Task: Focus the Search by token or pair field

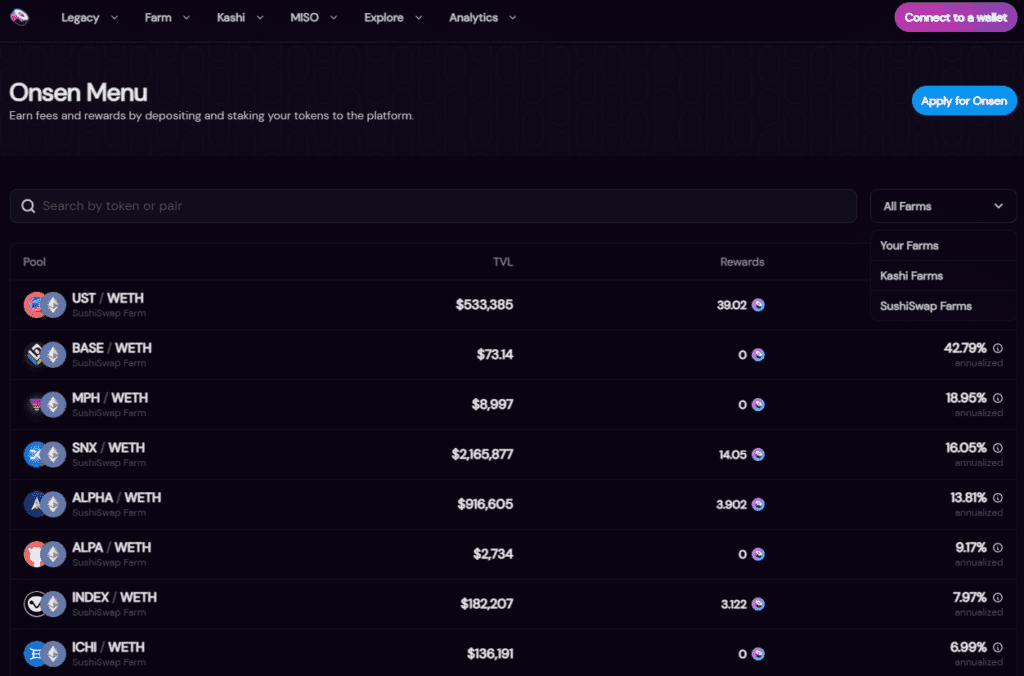Action: click(433, 206)
